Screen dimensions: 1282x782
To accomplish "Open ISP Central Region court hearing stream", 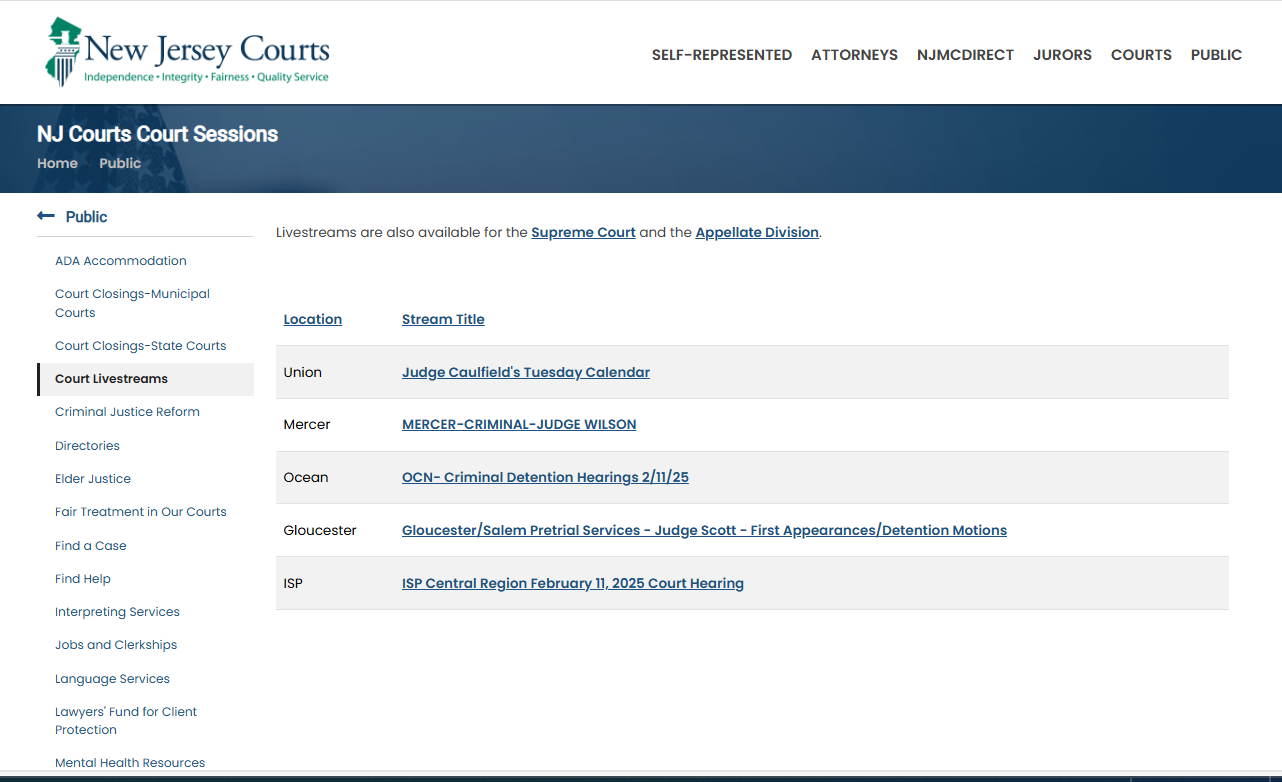I will (573, 583).
